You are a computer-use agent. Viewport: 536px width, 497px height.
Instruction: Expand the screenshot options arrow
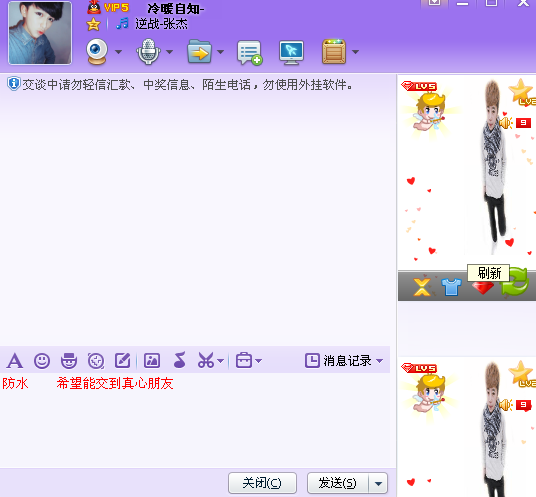click(220, 361)
